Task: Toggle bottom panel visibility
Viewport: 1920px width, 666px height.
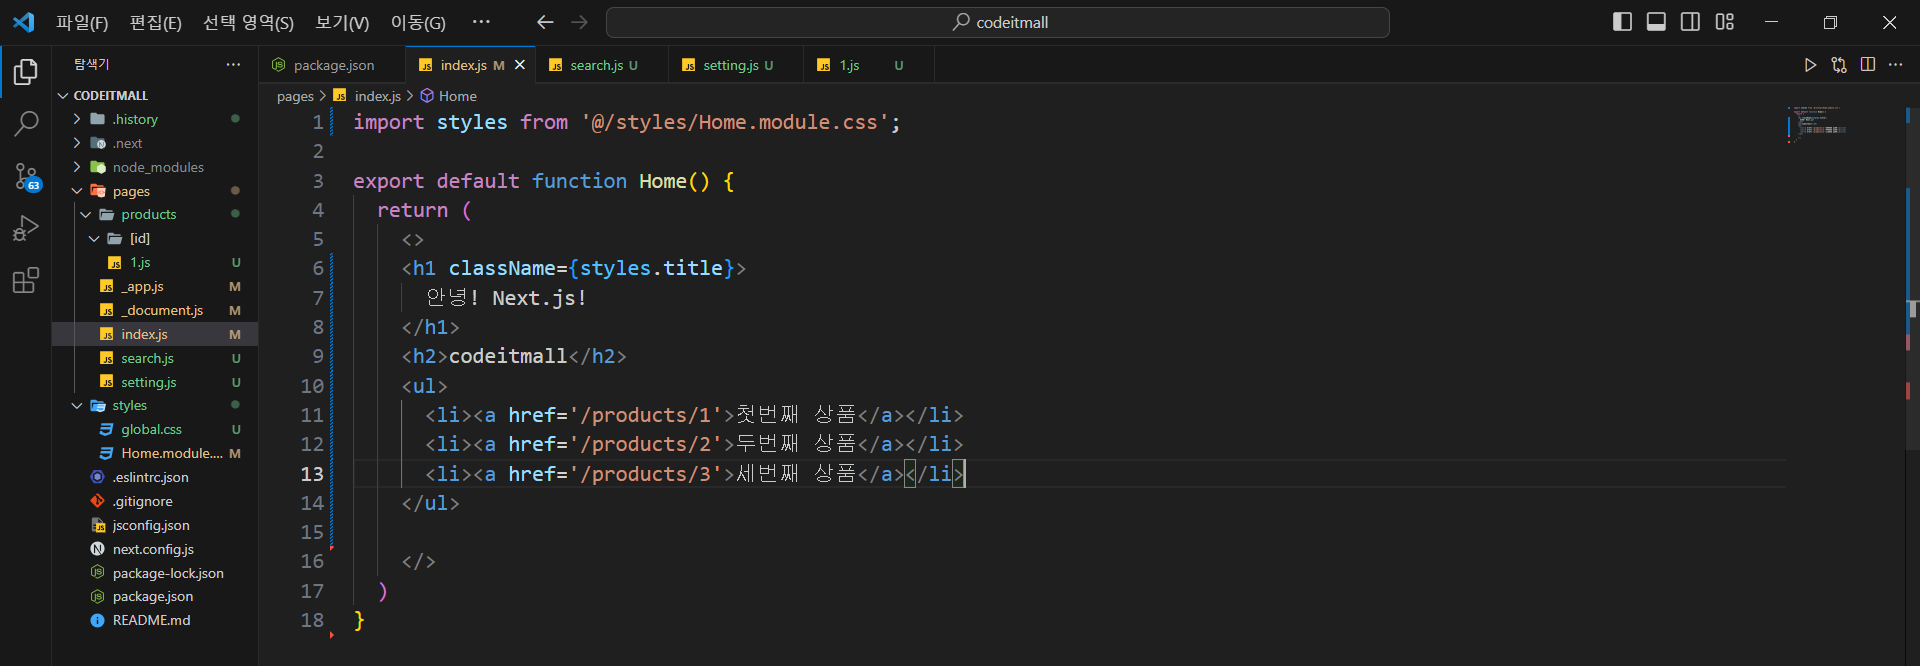Action: pyautogui.click(x=1657, y=22)
